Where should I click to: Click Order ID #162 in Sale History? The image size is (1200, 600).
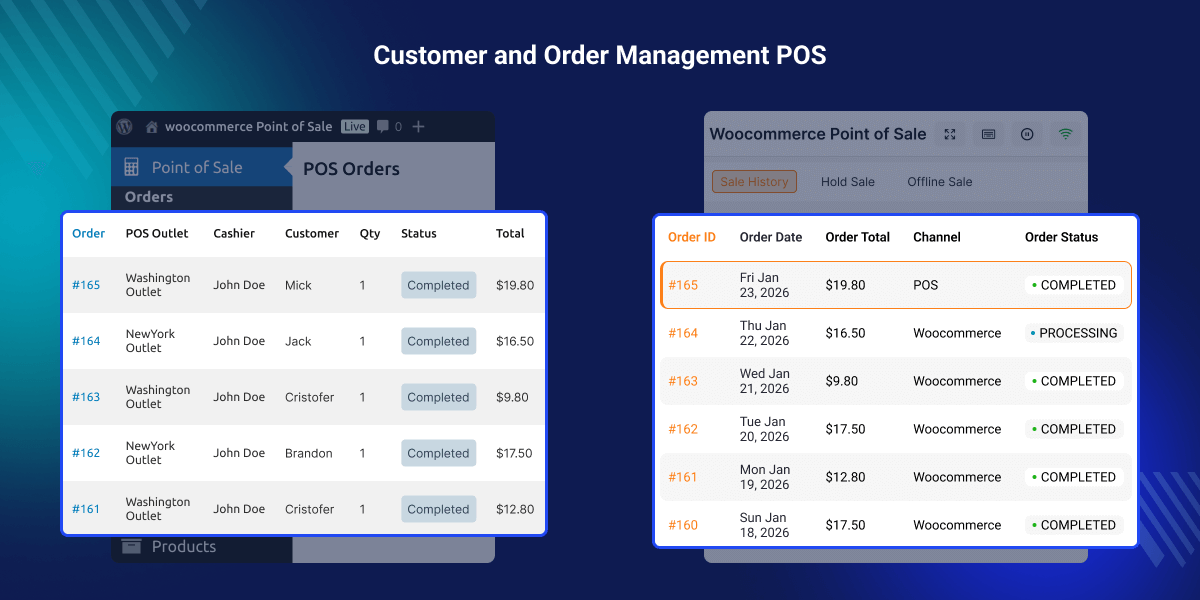(x=683, y=429)
